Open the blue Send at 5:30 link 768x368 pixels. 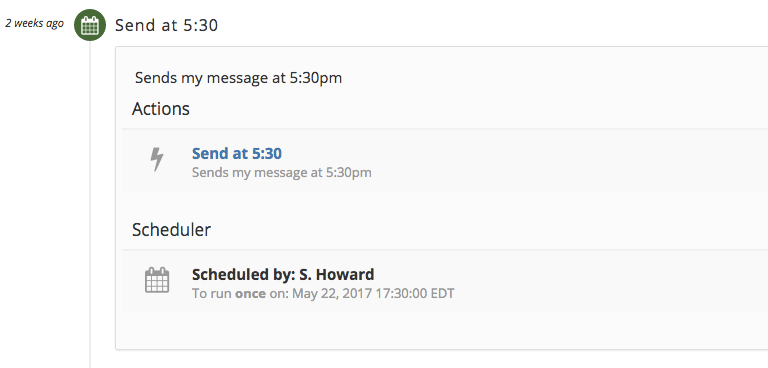pos(237,153)
